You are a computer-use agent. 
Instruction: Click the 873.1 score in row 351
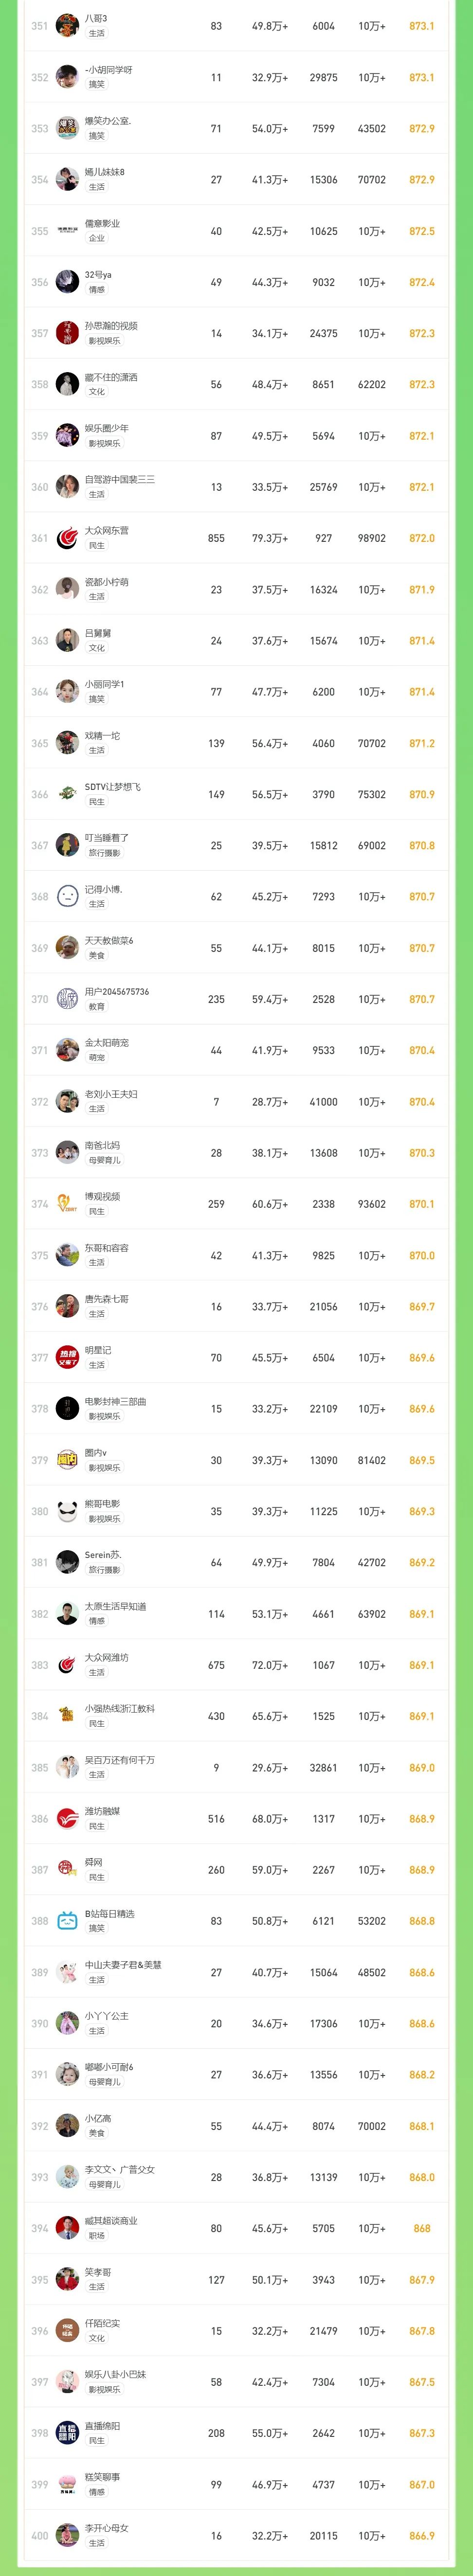pos(421,26)
